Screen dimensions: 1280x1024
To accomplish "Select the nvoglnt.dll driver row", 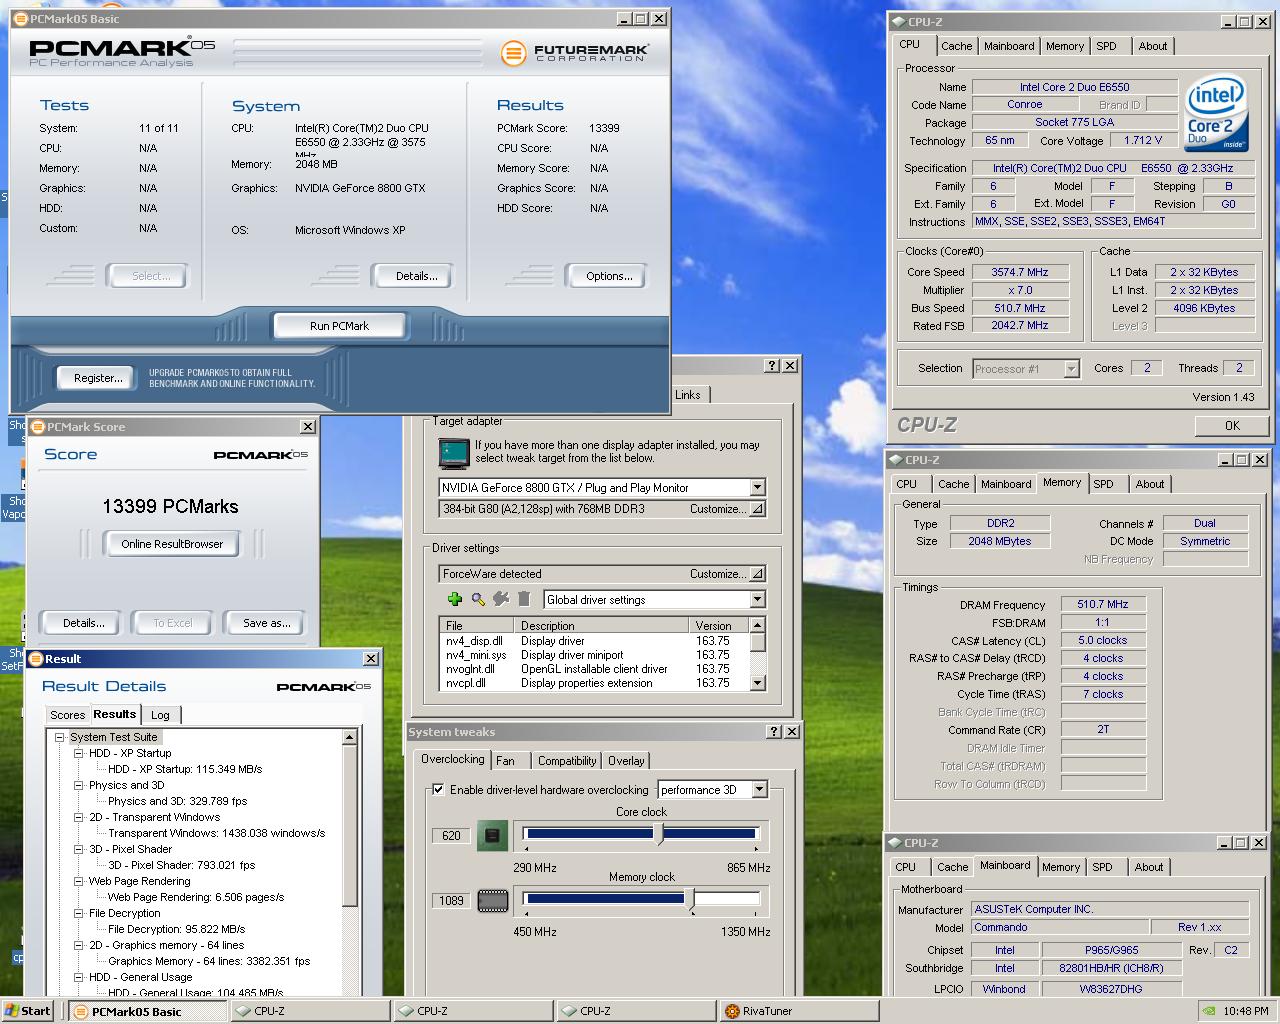I will pos(594,669).
